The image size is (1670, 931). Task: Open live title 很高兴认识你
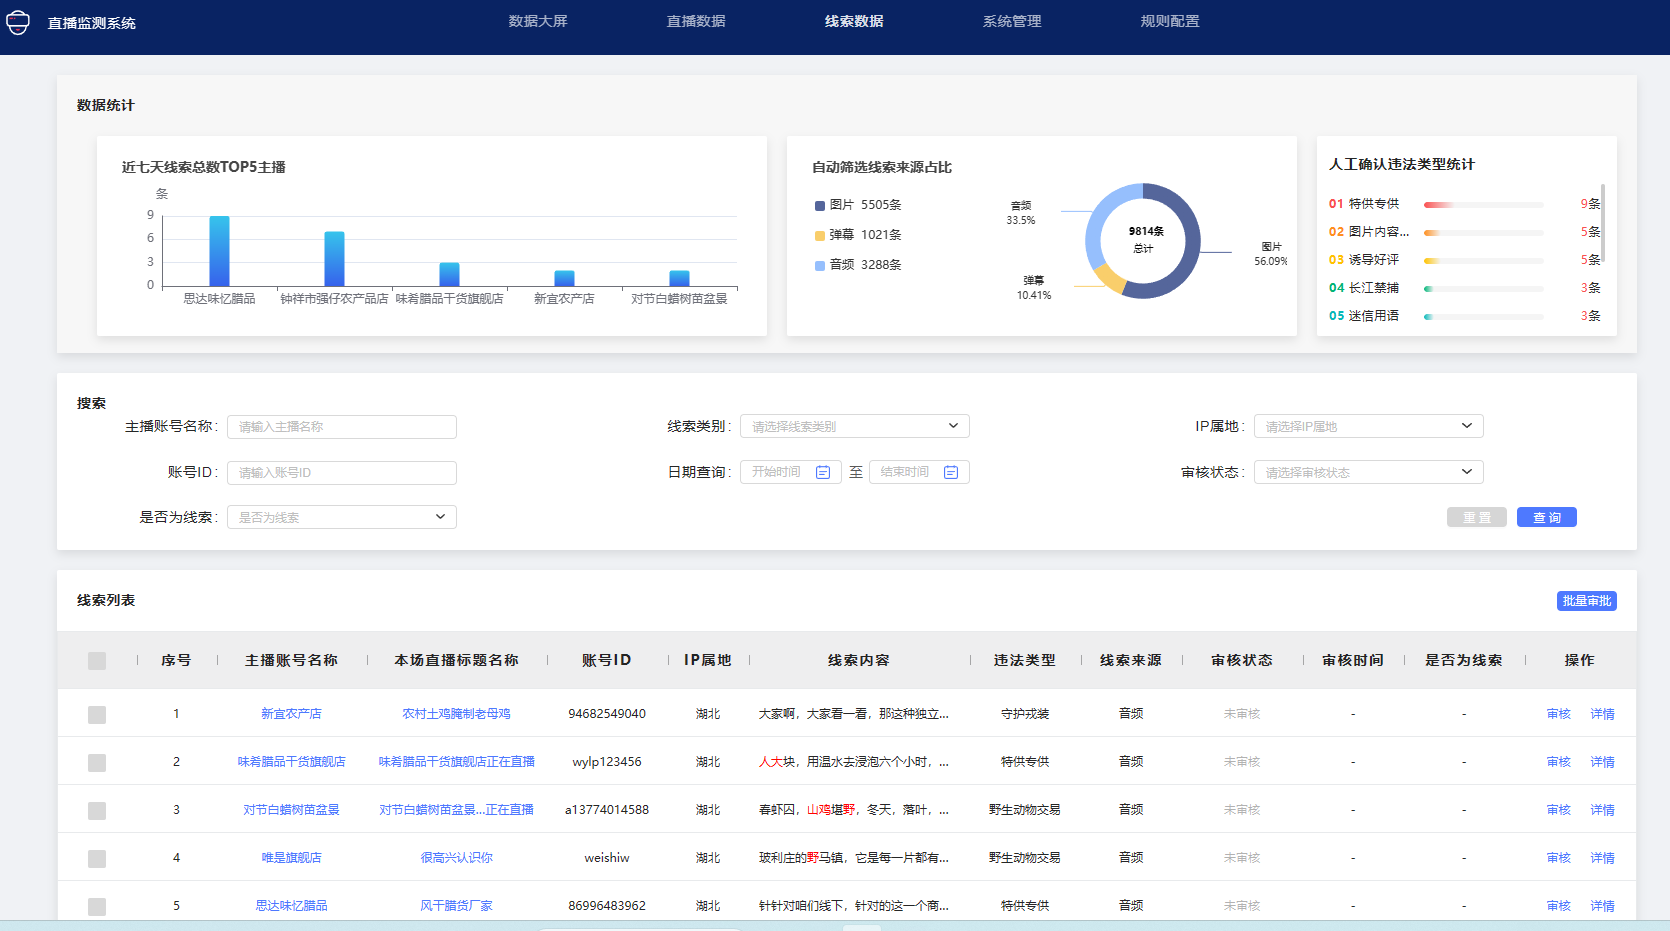456,858
